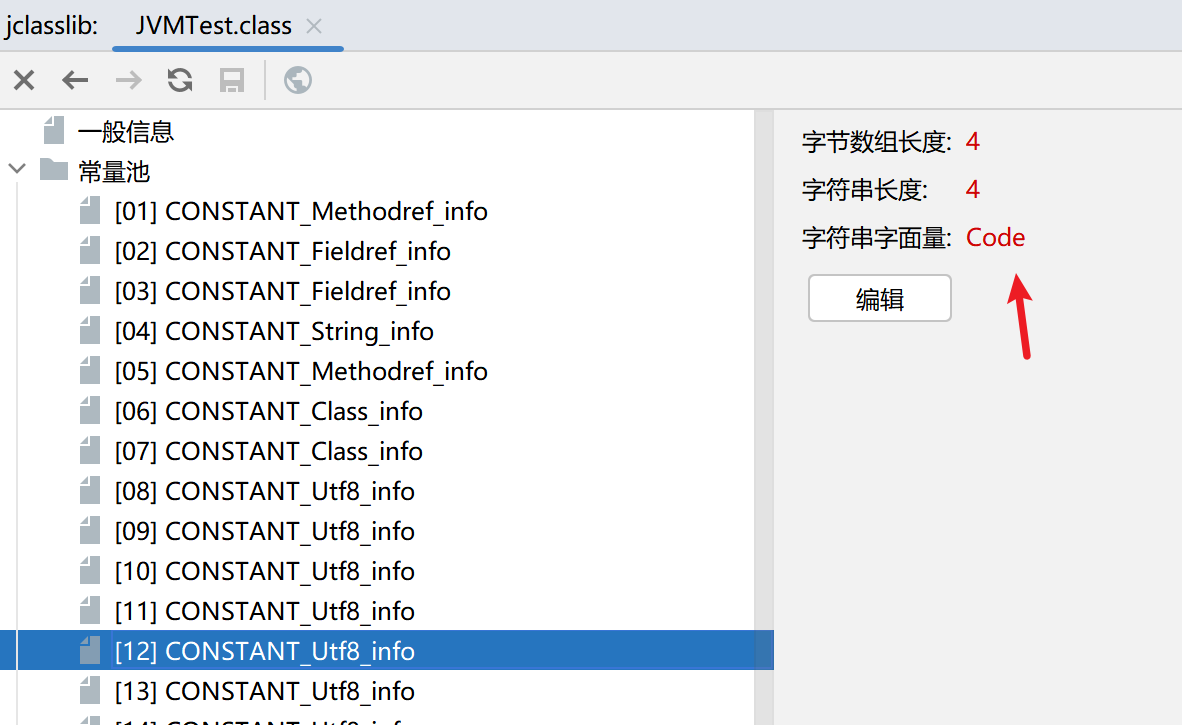Close the JVMTest.class tab
The width and height of the screenshot is (1182, 725).
pyautogui.click(x=314, y=26)
